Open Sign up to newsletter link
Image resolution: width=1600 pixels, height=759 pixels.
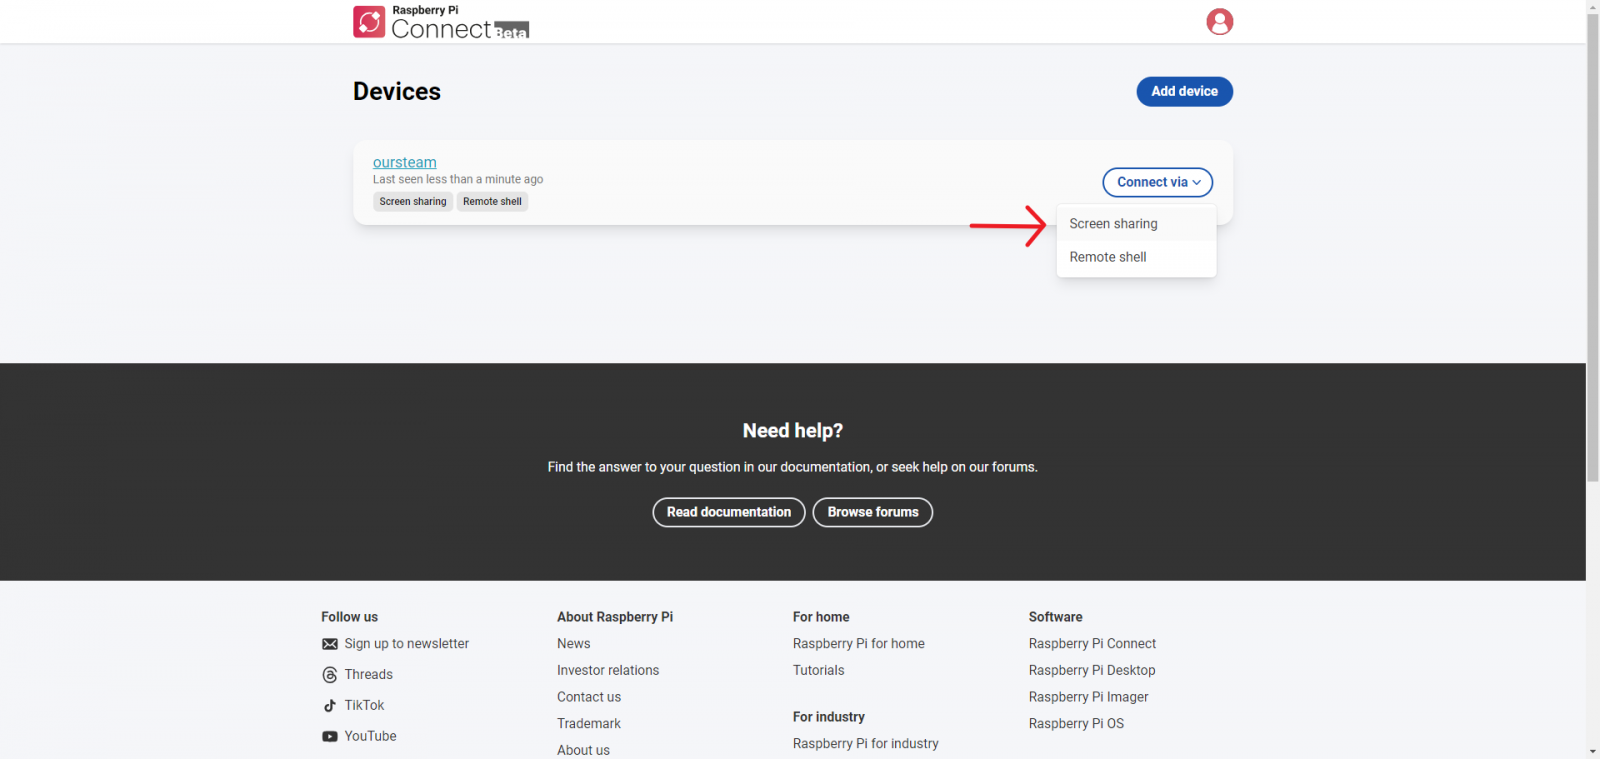click(407, 644)
